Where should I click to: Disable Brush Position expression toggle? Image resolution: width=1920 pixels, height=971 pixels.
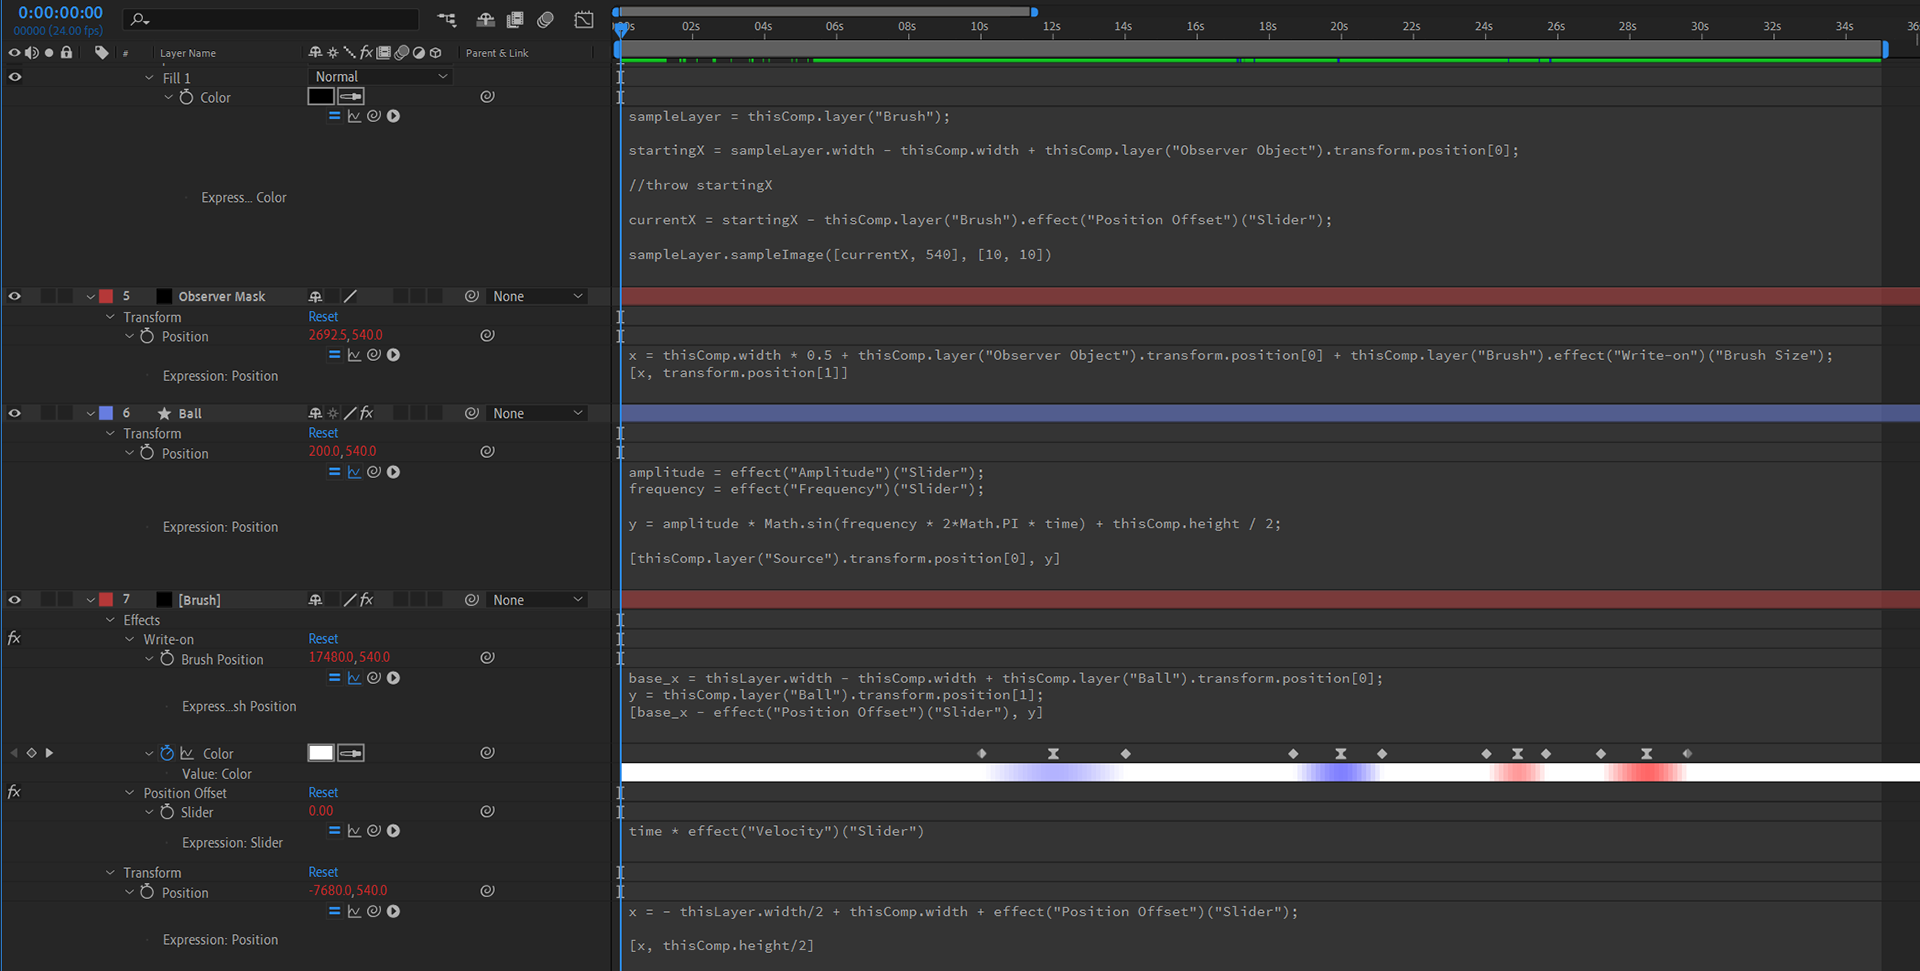[x=334, y=678]
